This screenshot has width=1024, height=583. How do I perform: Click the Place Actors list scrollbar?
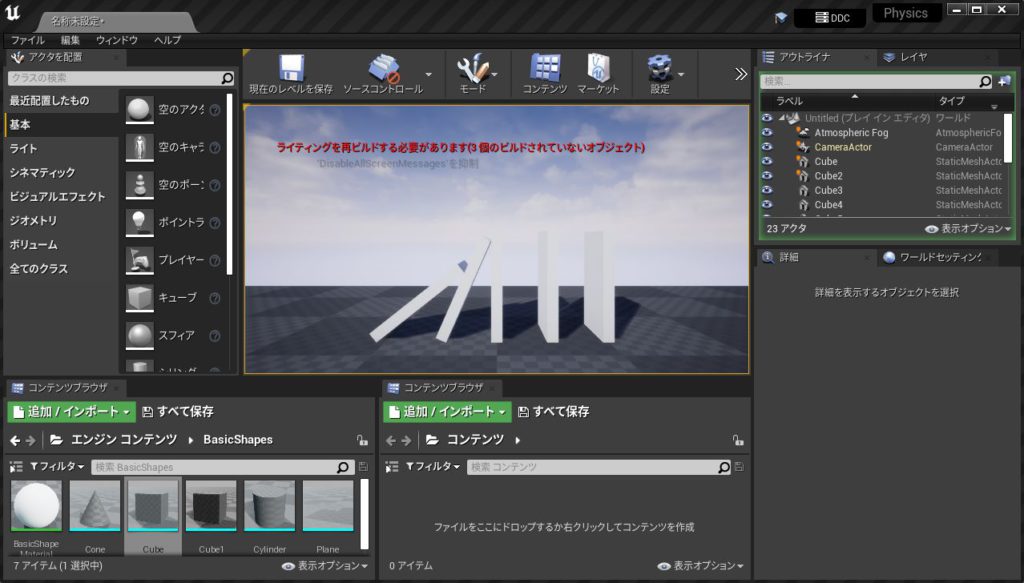point(229,184)
